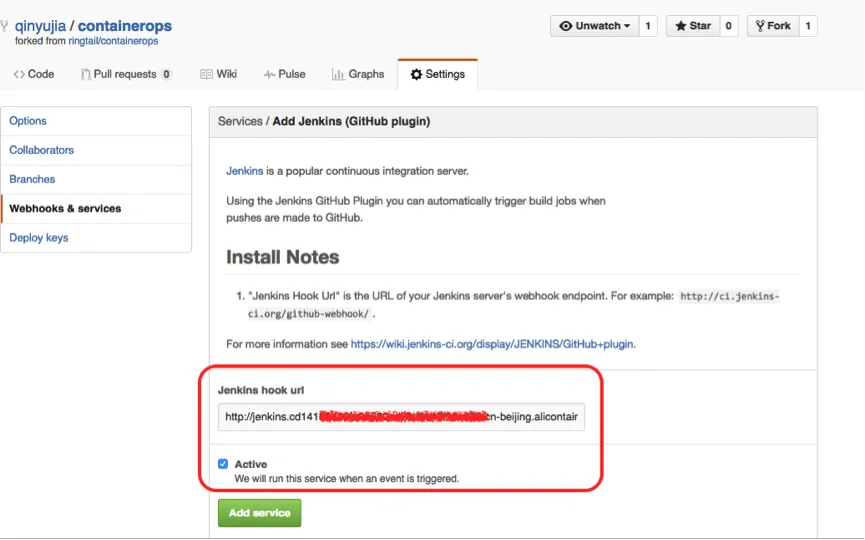Open Options in the settings sidebar
This screenshot has height=540, width=865.
[96, 121]
